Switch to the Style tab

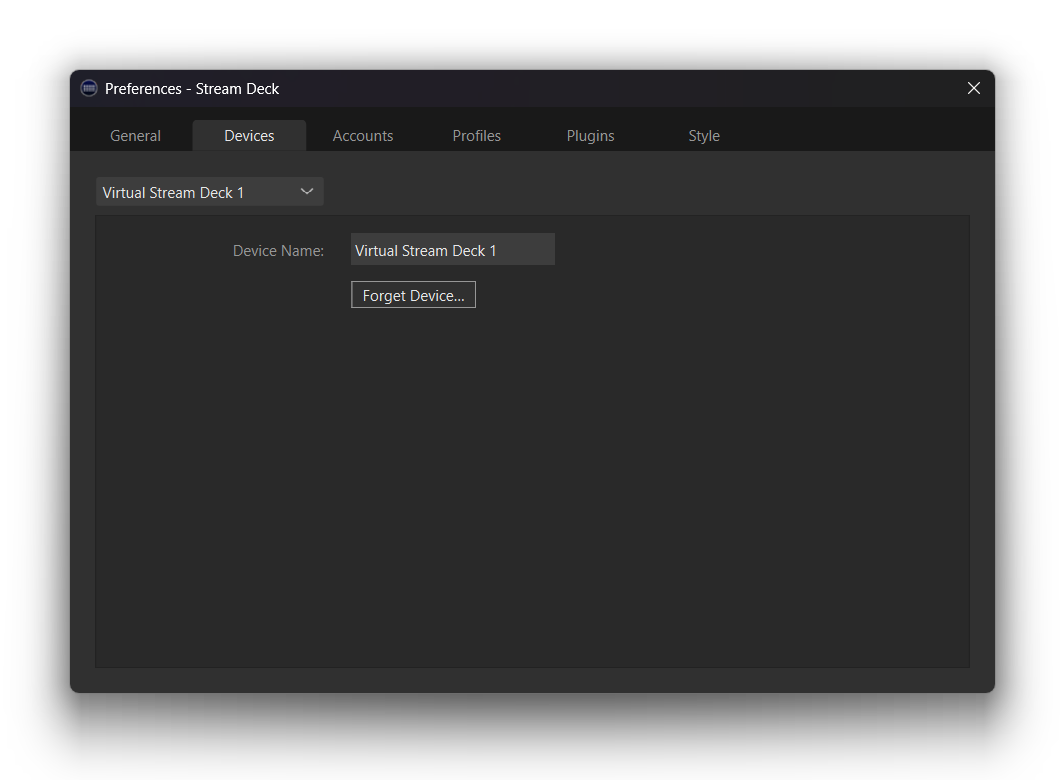[x=704, y=136]
